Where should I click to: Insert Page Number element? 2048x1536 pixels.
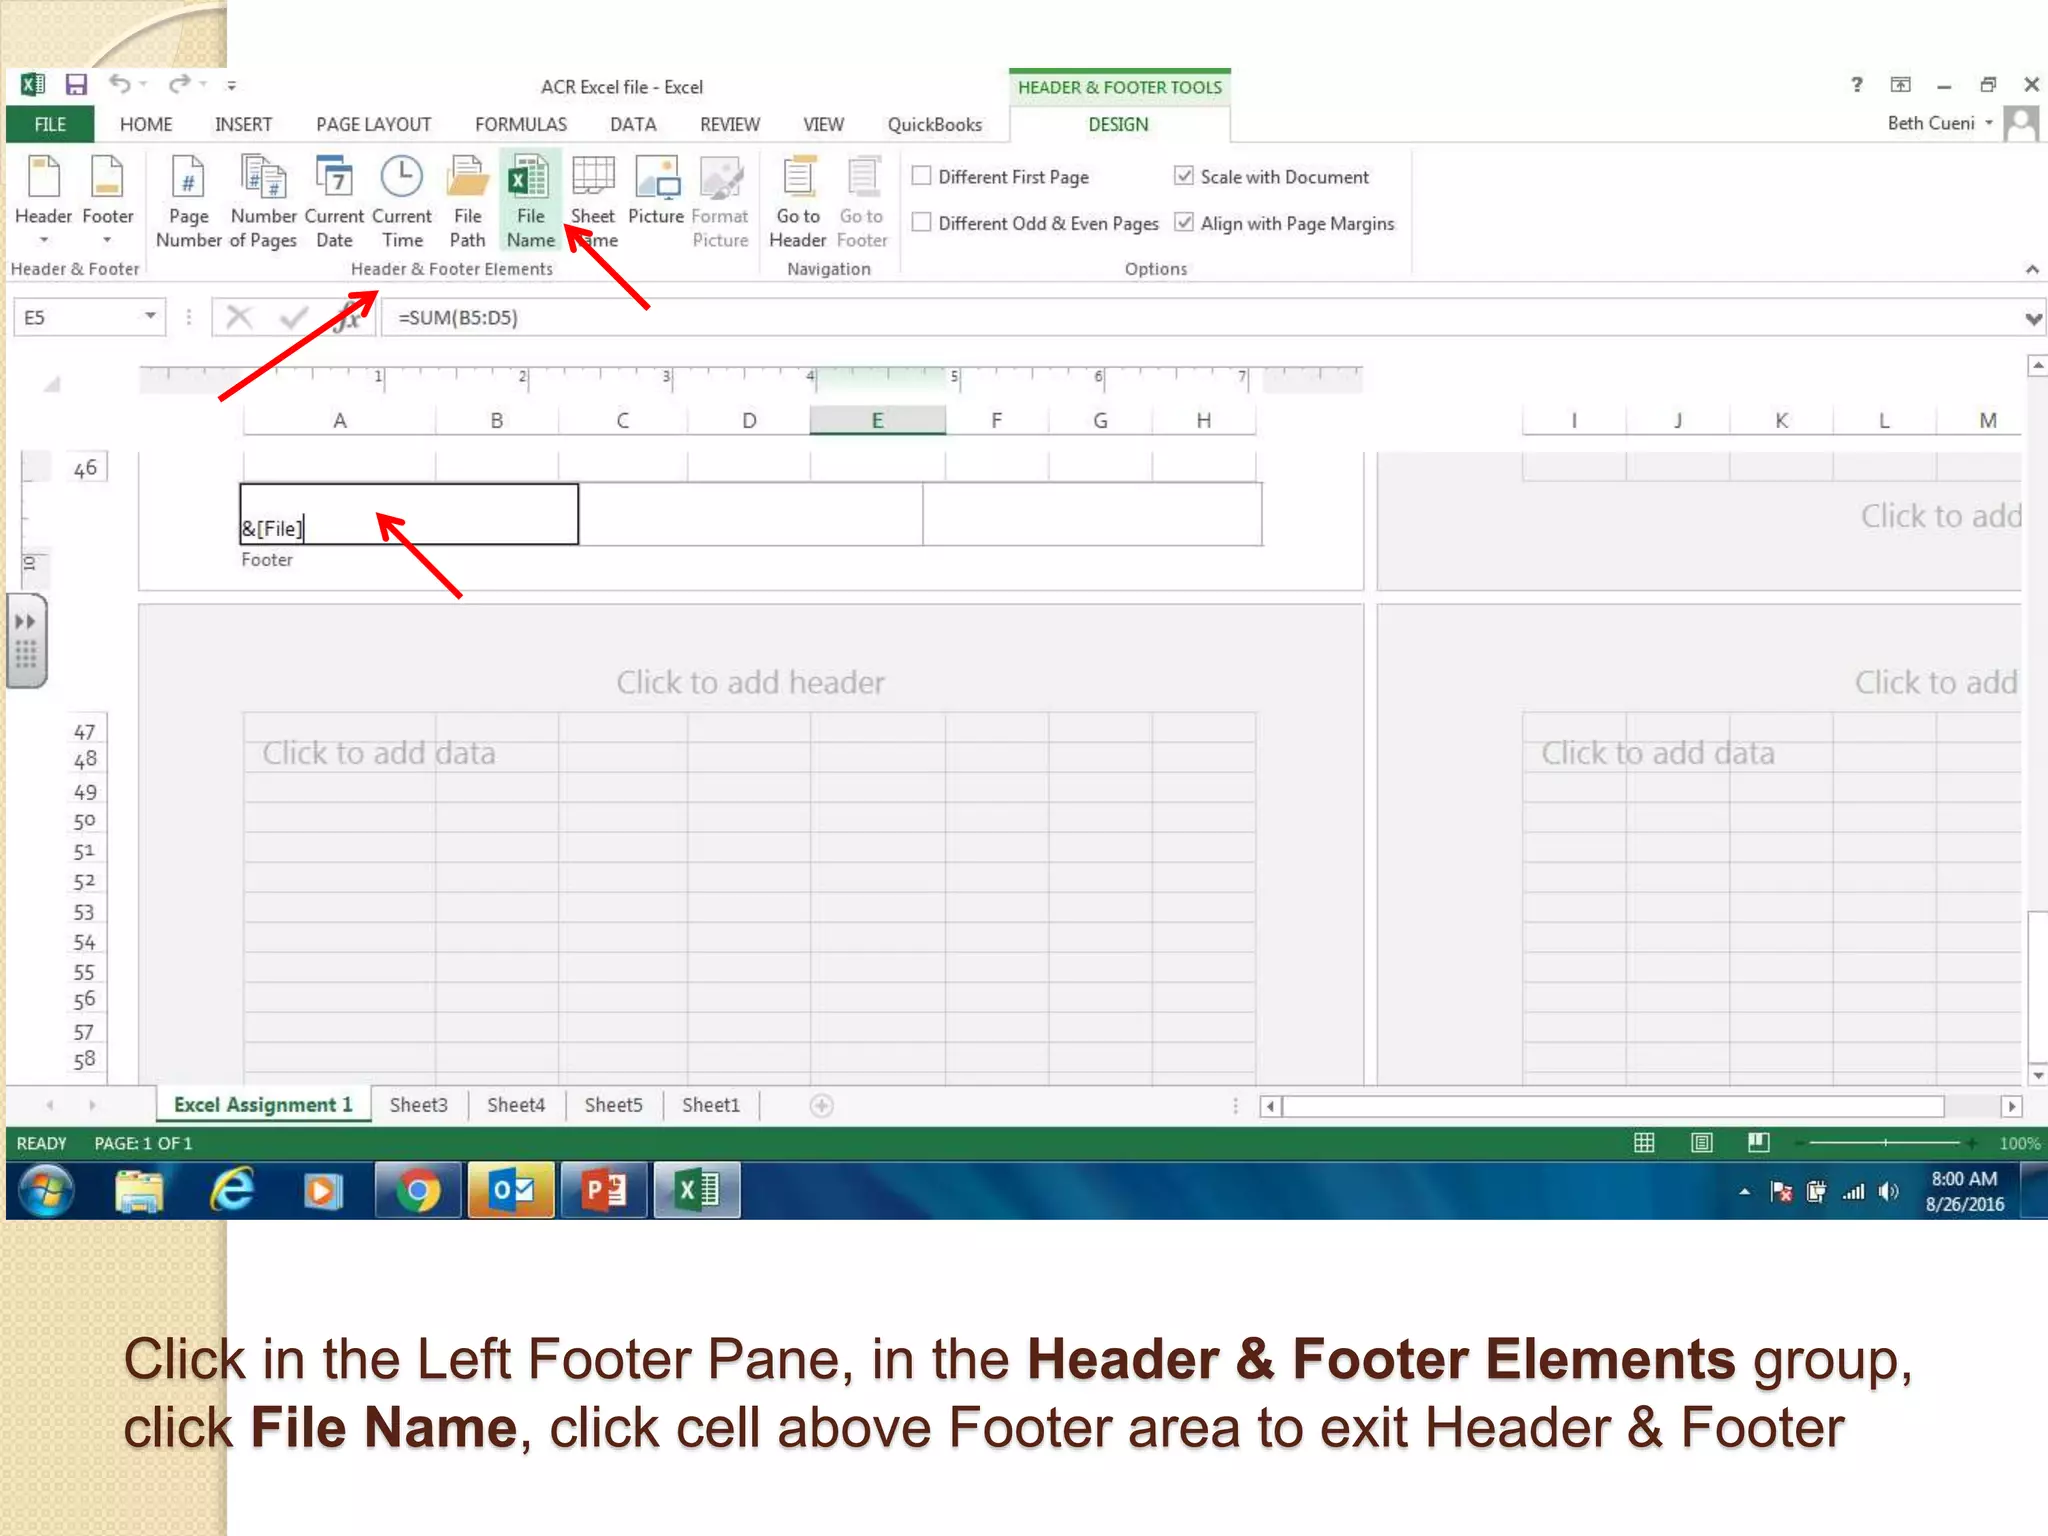coord(188,201)
